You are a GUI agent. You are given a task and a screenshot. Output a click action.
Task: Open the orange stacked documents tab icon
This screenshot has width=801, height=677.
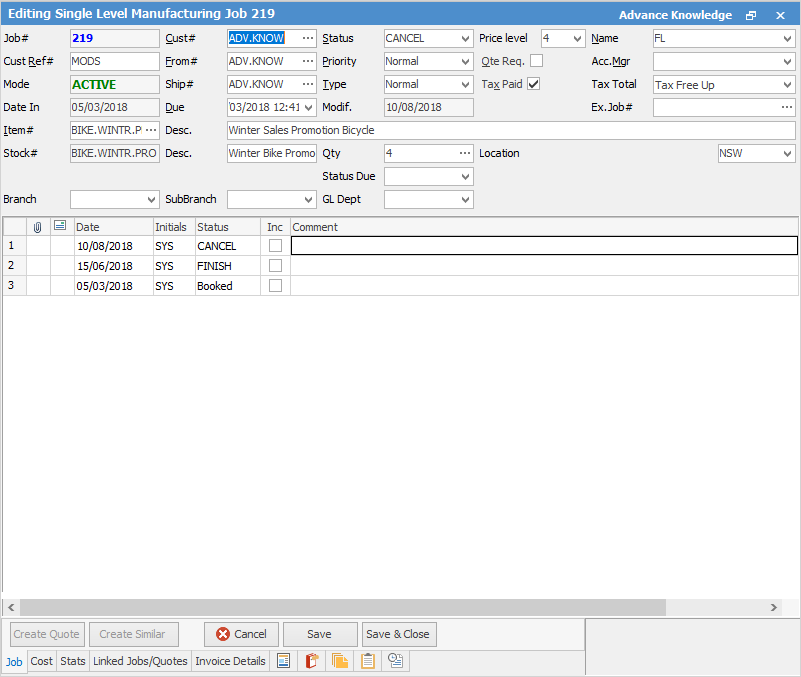(340, 661)
